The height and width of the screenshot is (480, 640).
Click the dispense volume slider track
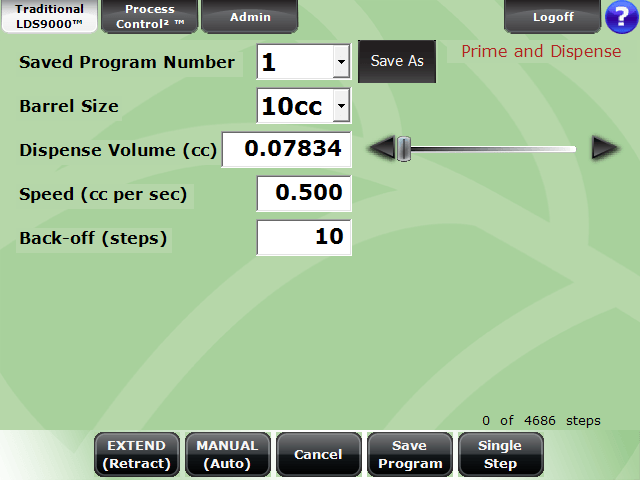(486, 149)
